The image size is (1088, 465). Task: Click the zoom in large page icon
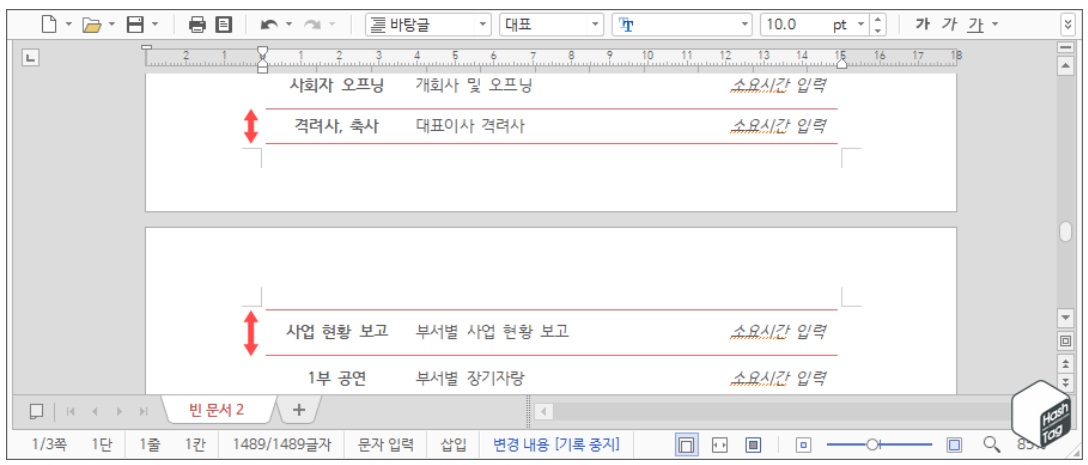(x=954, y=445)
